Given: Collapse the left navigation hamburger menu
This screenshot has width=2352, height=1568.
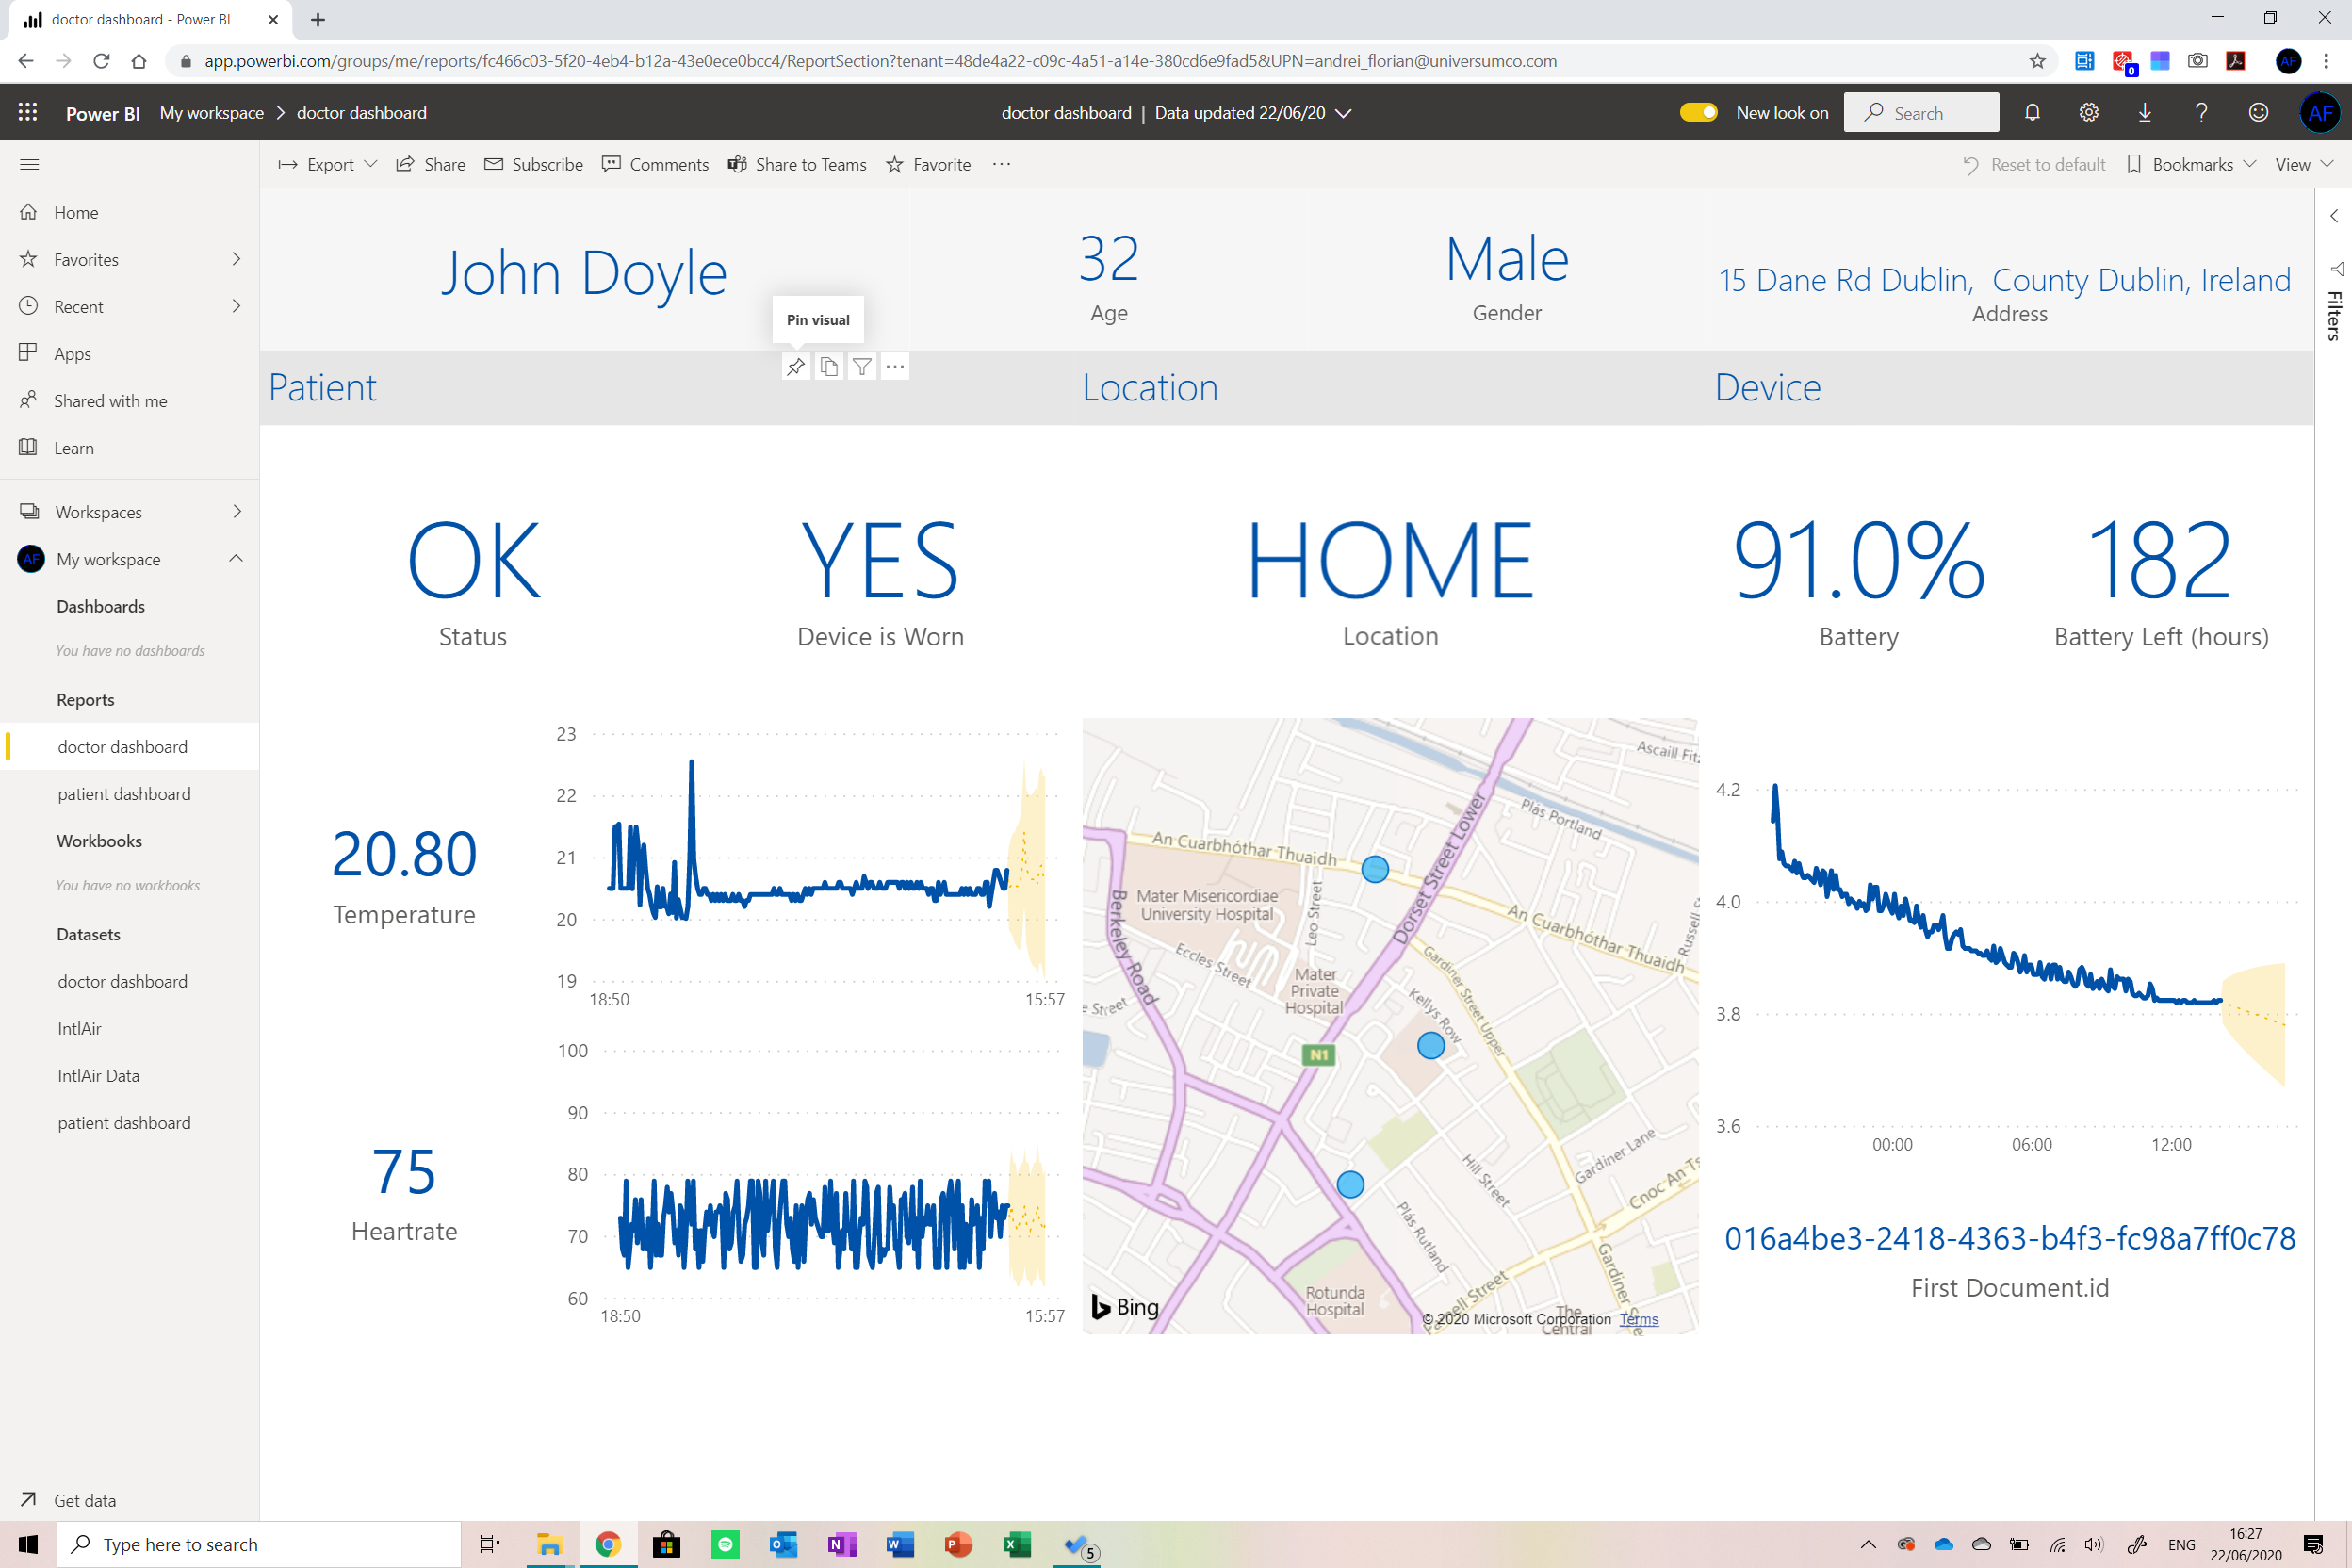Looking at the screenshot, I should point(29,164).
